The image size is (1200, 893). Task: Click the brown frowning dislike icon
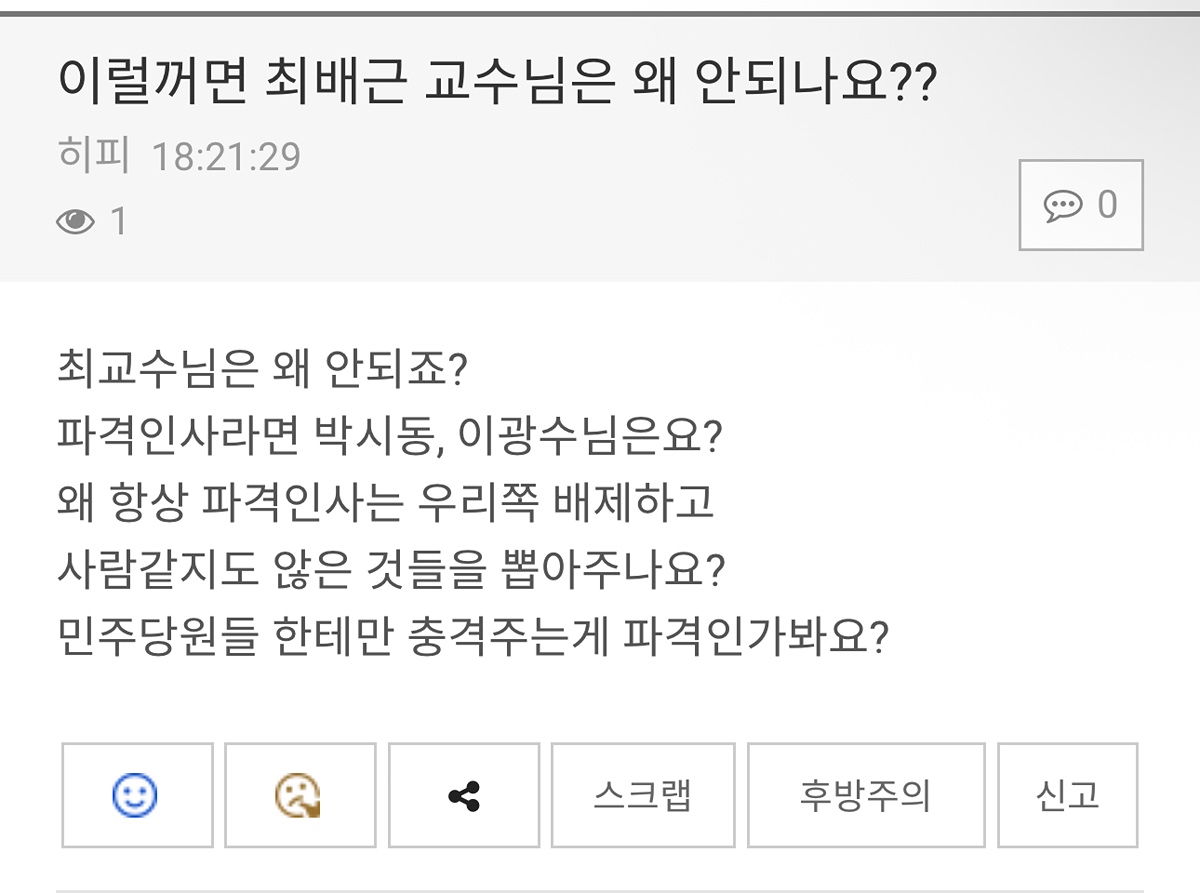(x=299, y=796)
